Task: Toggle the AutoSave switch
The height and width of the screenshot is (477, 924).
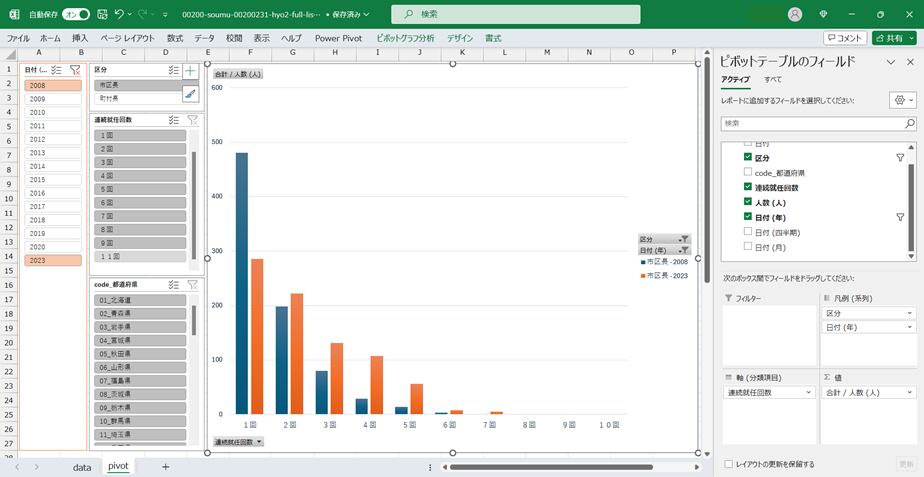Action: pyautogui.click(x=76, y=15)
